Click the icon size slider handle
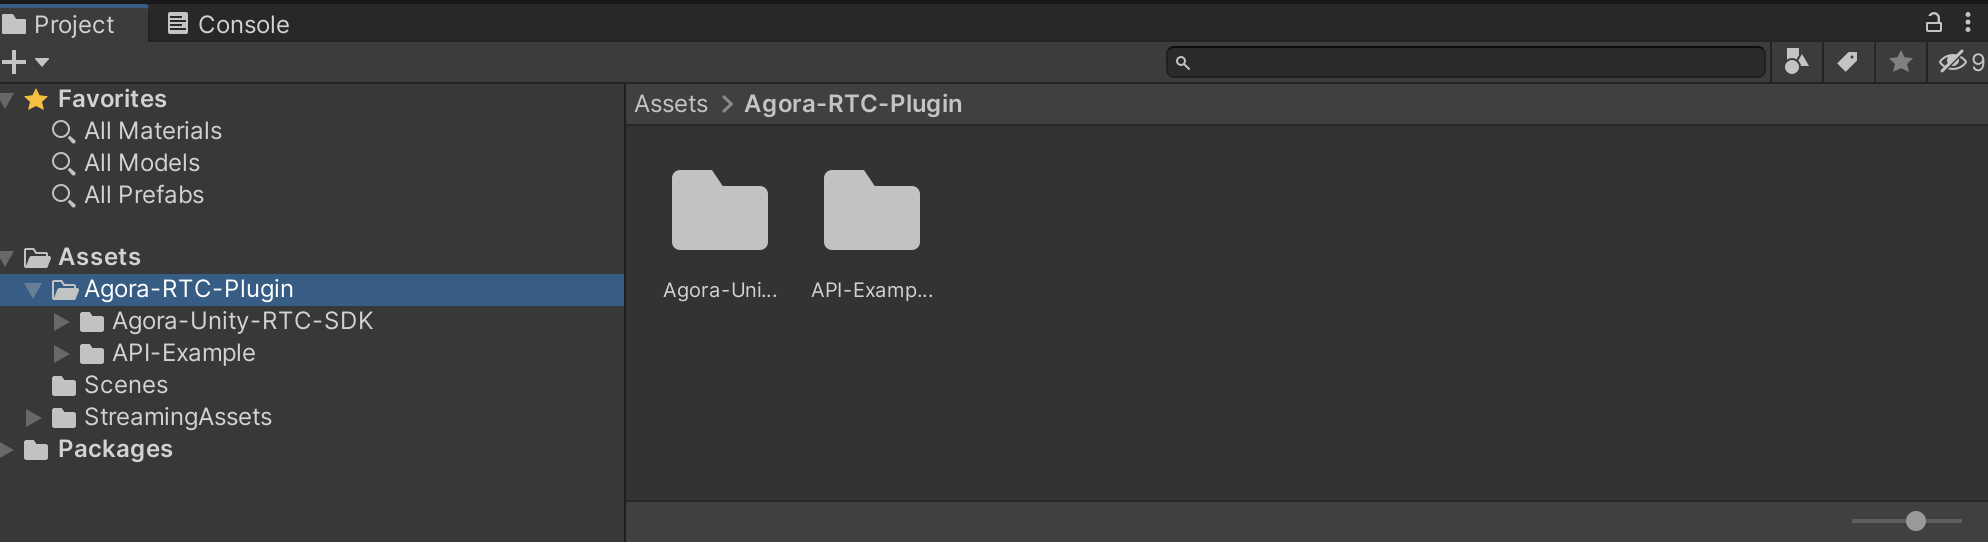Image resolution: width=1988 pixels, height=542 pixels. tap(1916, 521)
